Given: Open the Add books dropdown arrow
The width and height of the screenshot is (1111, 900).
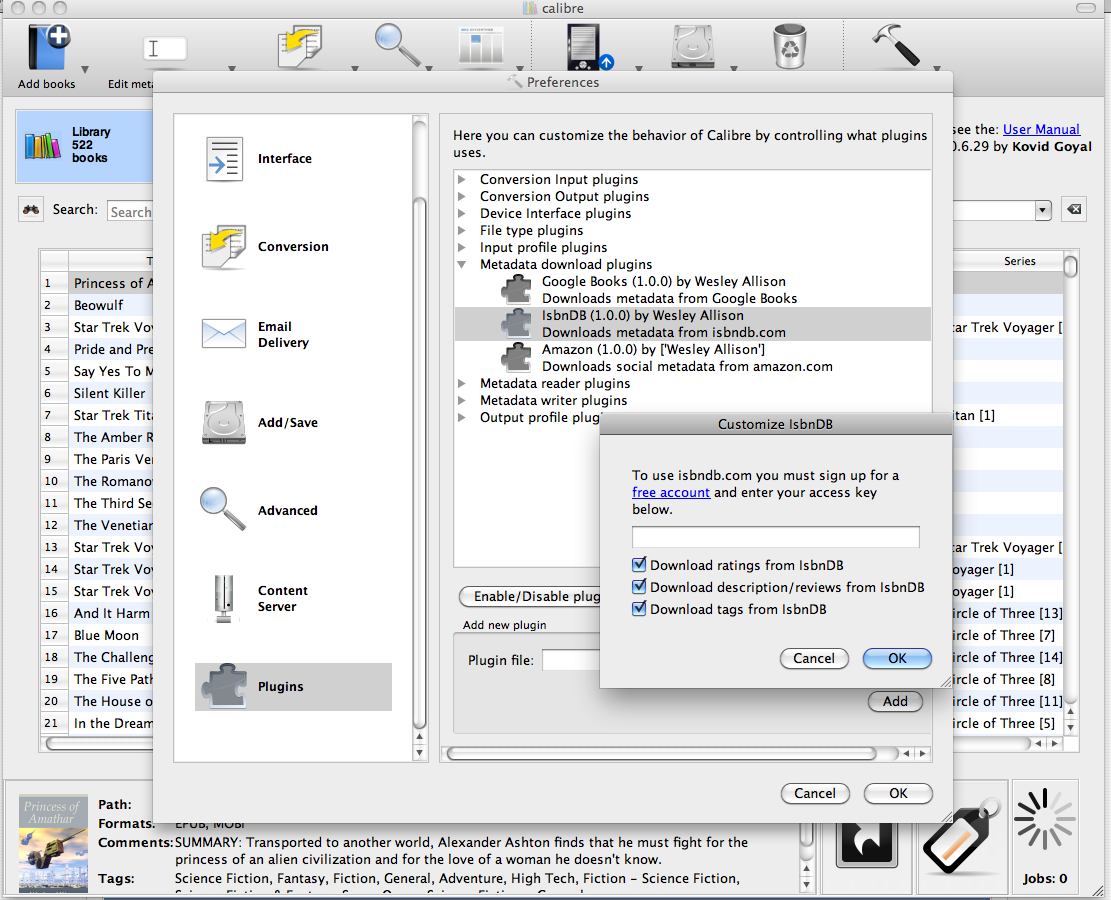Looking at the screenshot, I should point(85,69).
